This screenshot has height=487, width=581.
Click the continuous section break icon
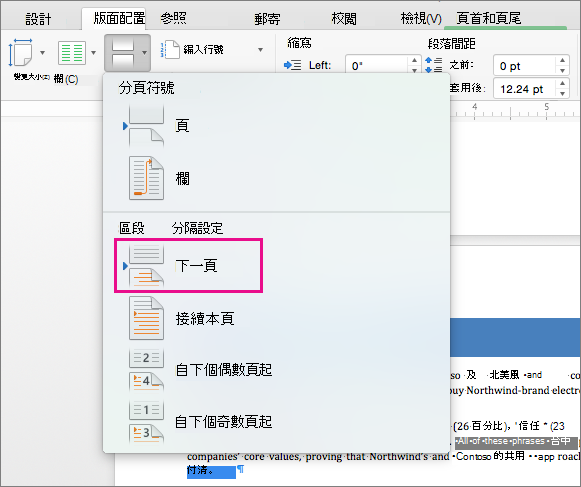tap(146, 318)
